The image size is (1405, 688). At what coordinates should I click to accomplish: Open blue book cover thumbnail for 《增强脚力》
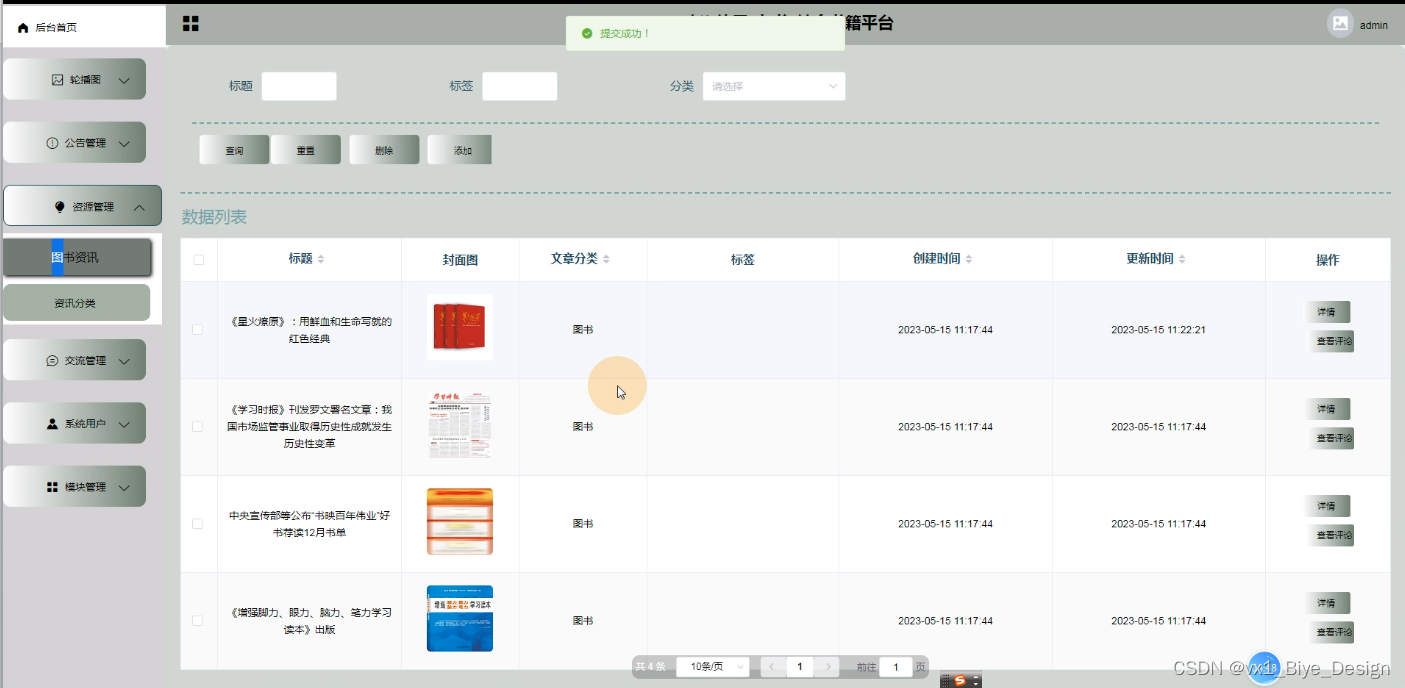pos(460,619)
